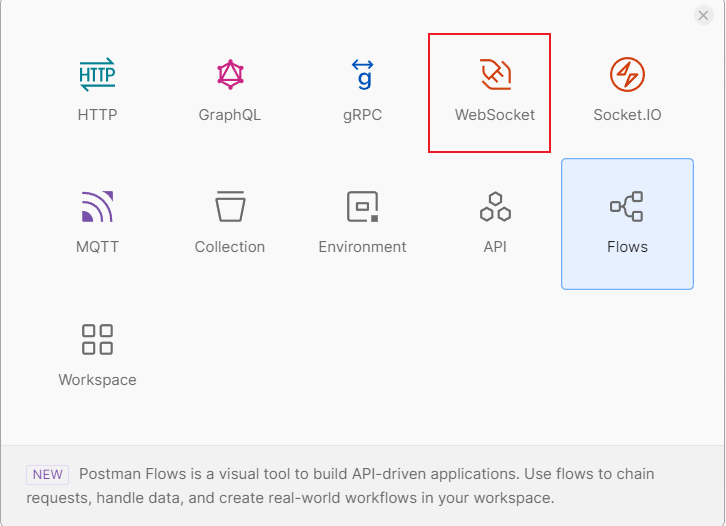
Task: Open the highlighted Flows tile
Action: [x=627, y=224]
